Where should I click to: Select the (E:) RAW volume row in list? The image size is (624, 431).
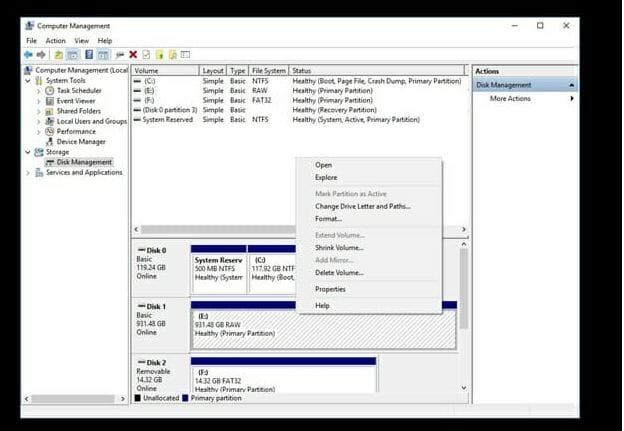(298, 91)
